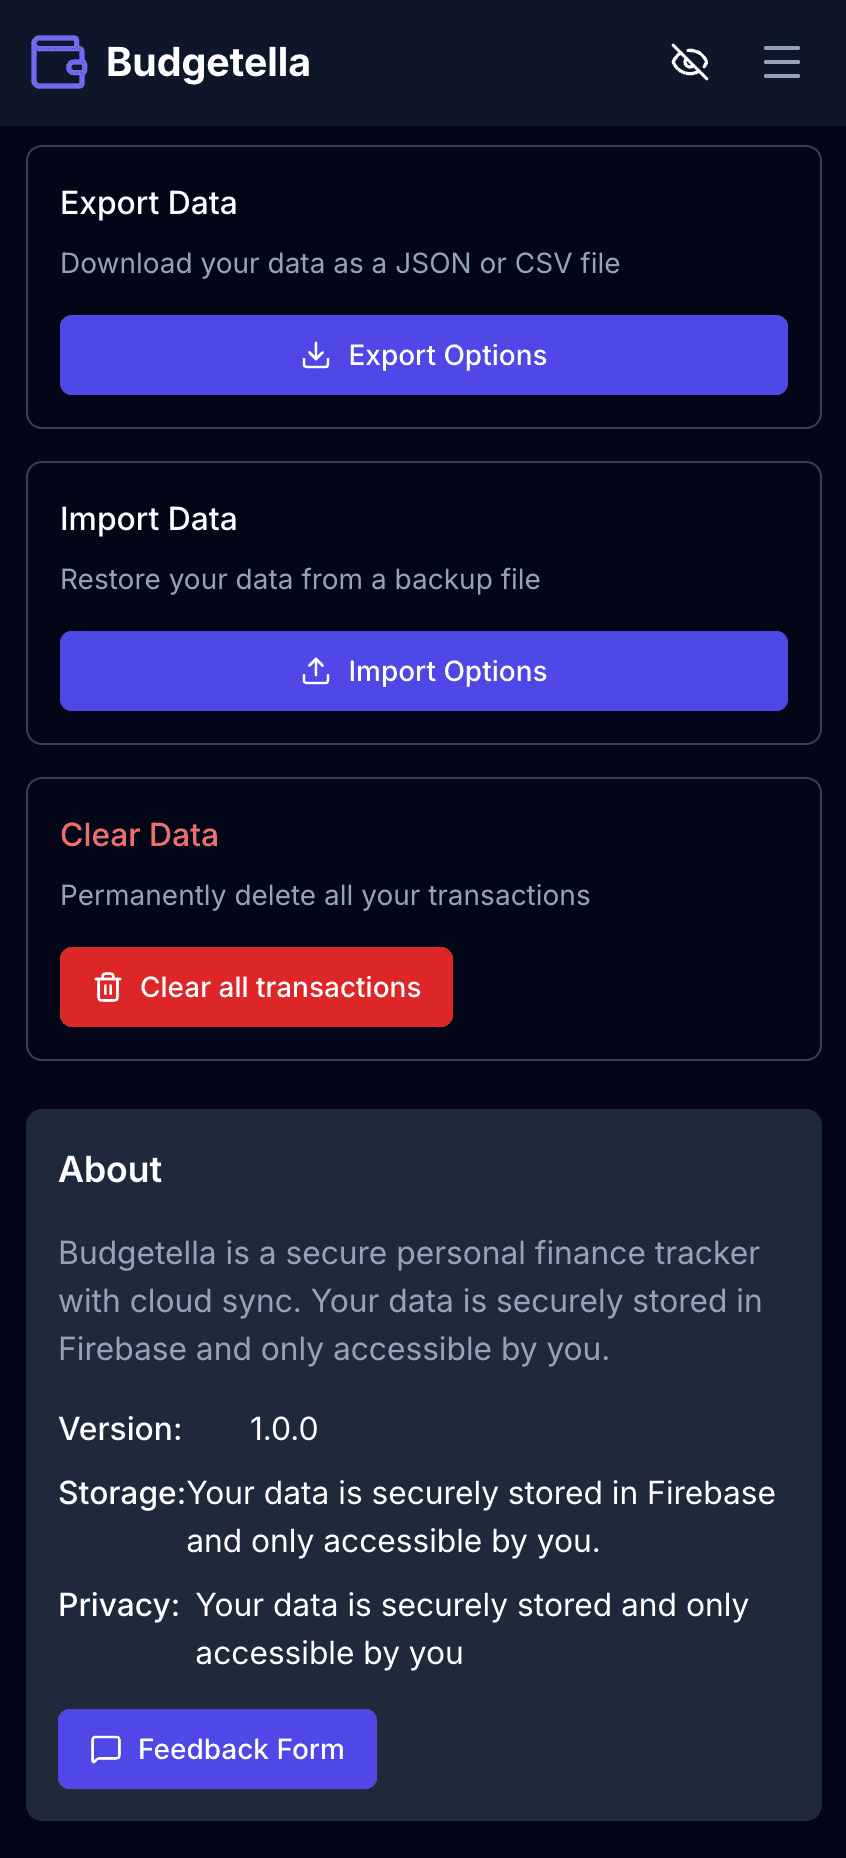Click the Clear all transactions button
This screenshot has width=846, height=1858.
point(256,987)
